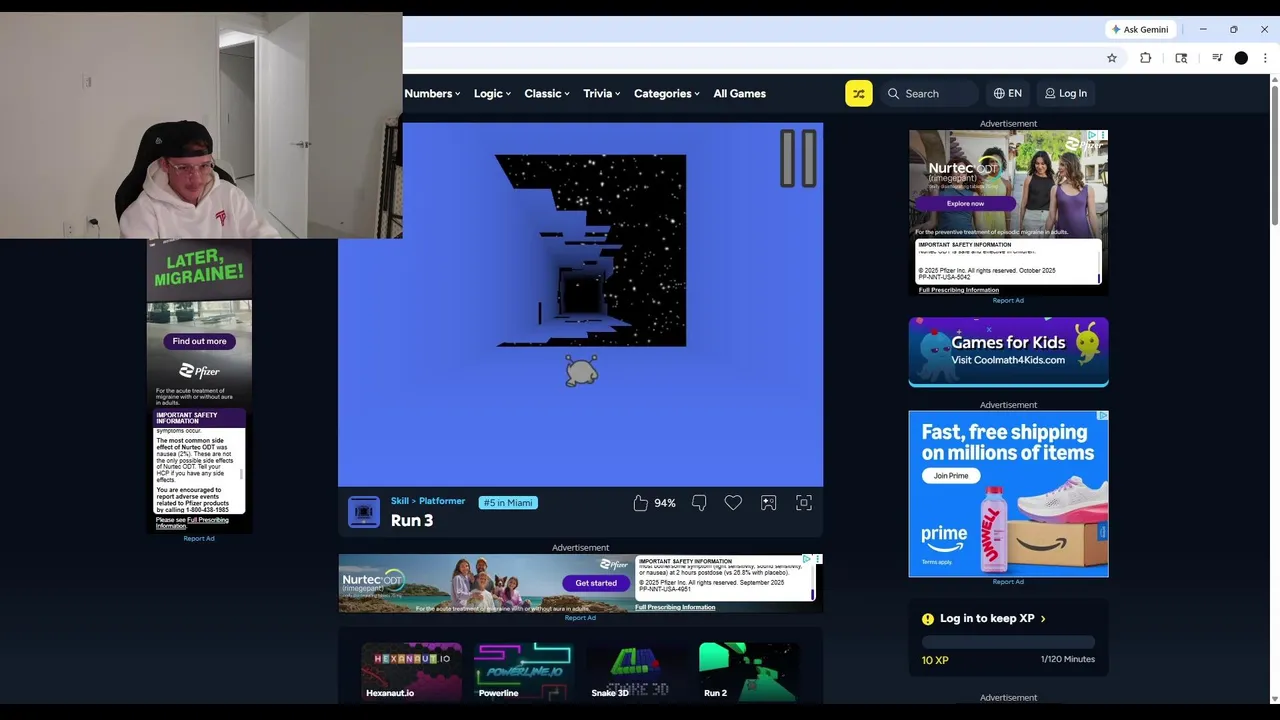The height and width of the screenshot is (720, 1280).
Task: Click the yellow random game shuffle button
Action: click(x=858, y=93)
